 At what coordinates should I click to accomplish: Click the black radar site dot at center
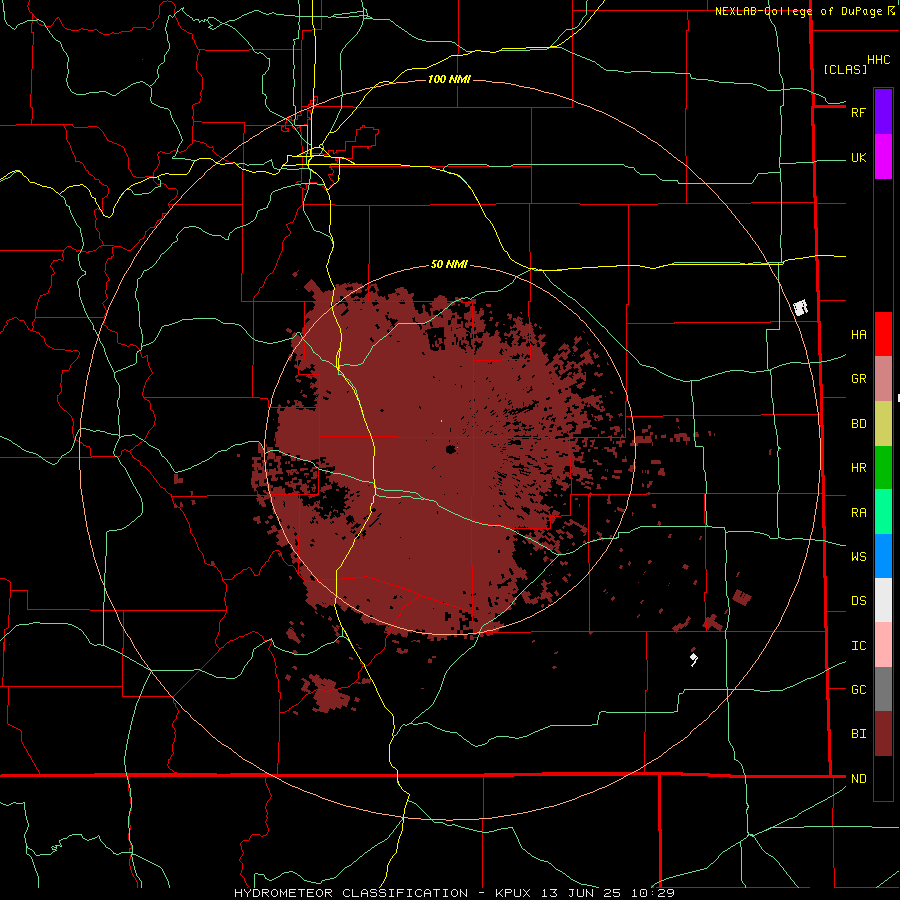click(451, 449)
